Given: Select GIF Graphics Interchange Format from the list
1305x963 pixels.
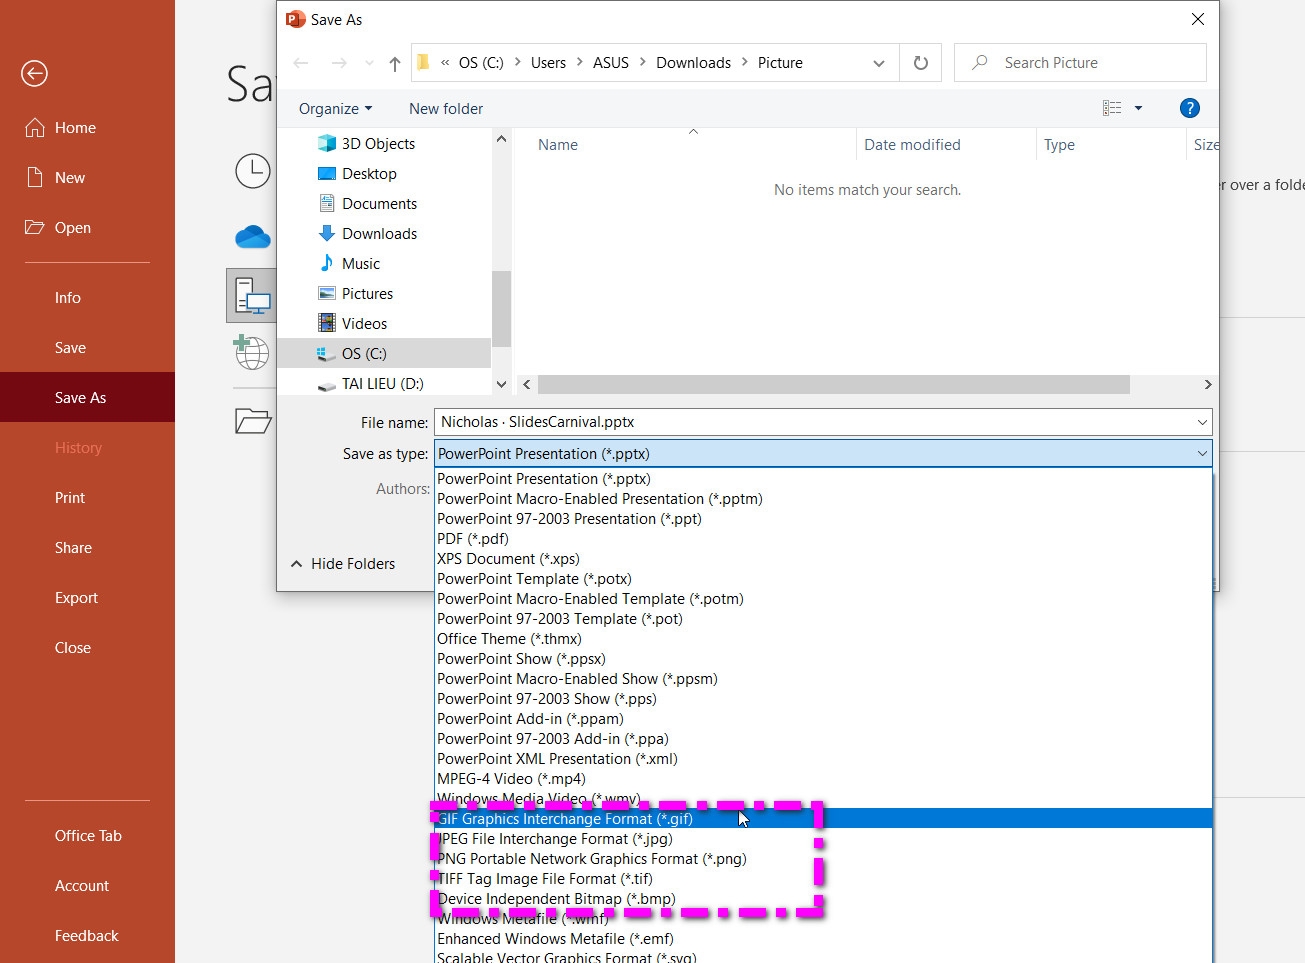Looking at the screenshot, I should tap(565, 818).
